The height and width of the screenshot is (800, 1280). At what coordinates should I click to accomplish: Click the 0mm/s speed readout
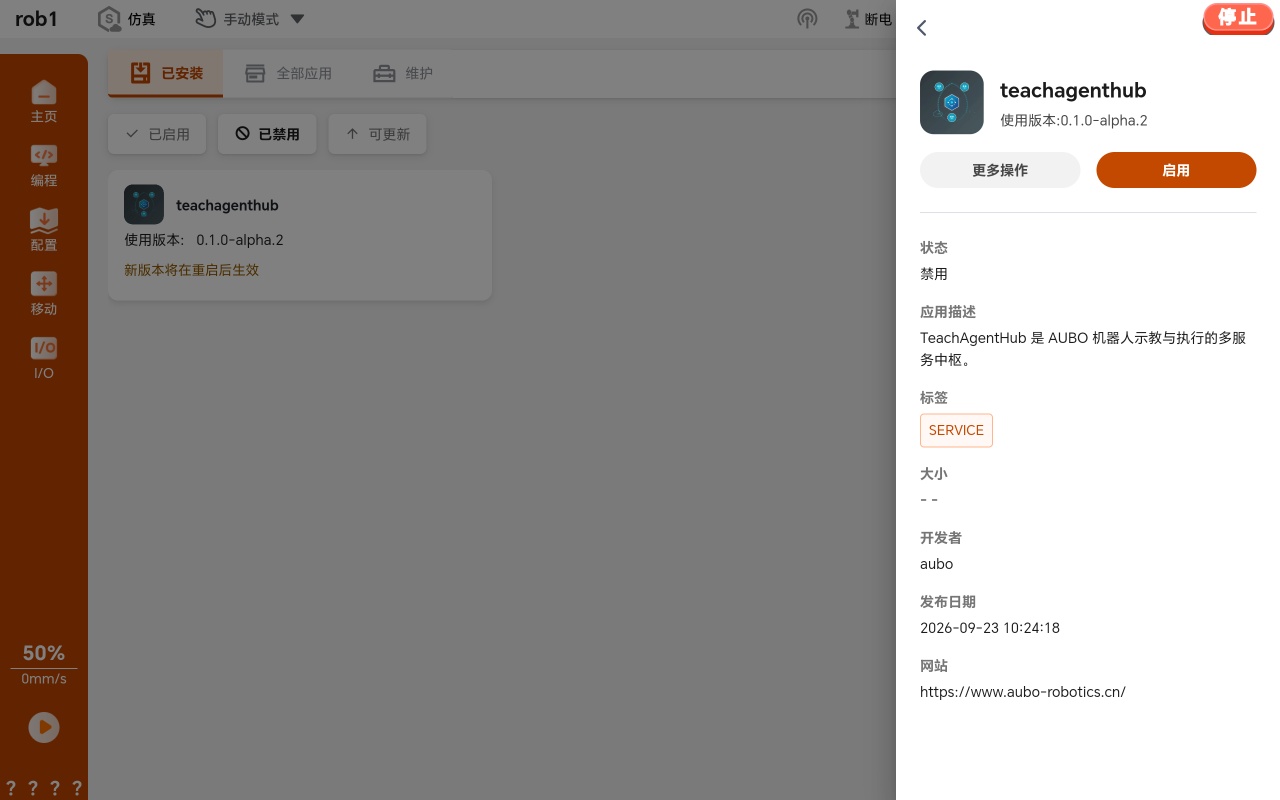click(x=44, y=679)
